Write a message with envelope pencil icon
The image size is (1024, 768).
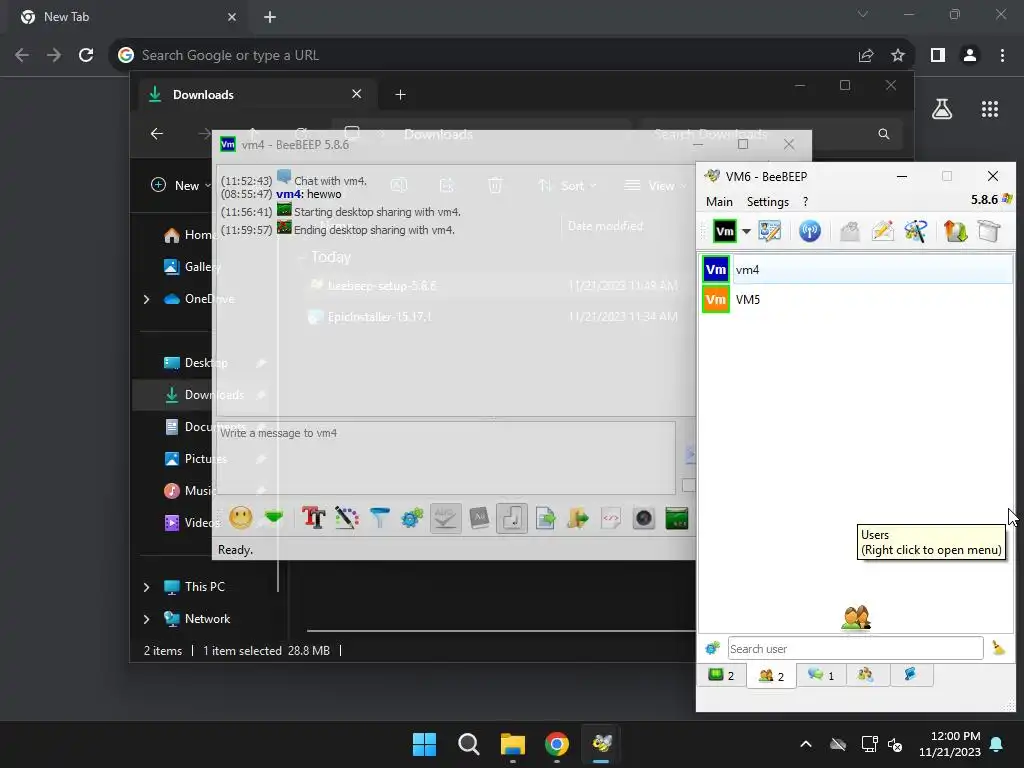(882, 231)
